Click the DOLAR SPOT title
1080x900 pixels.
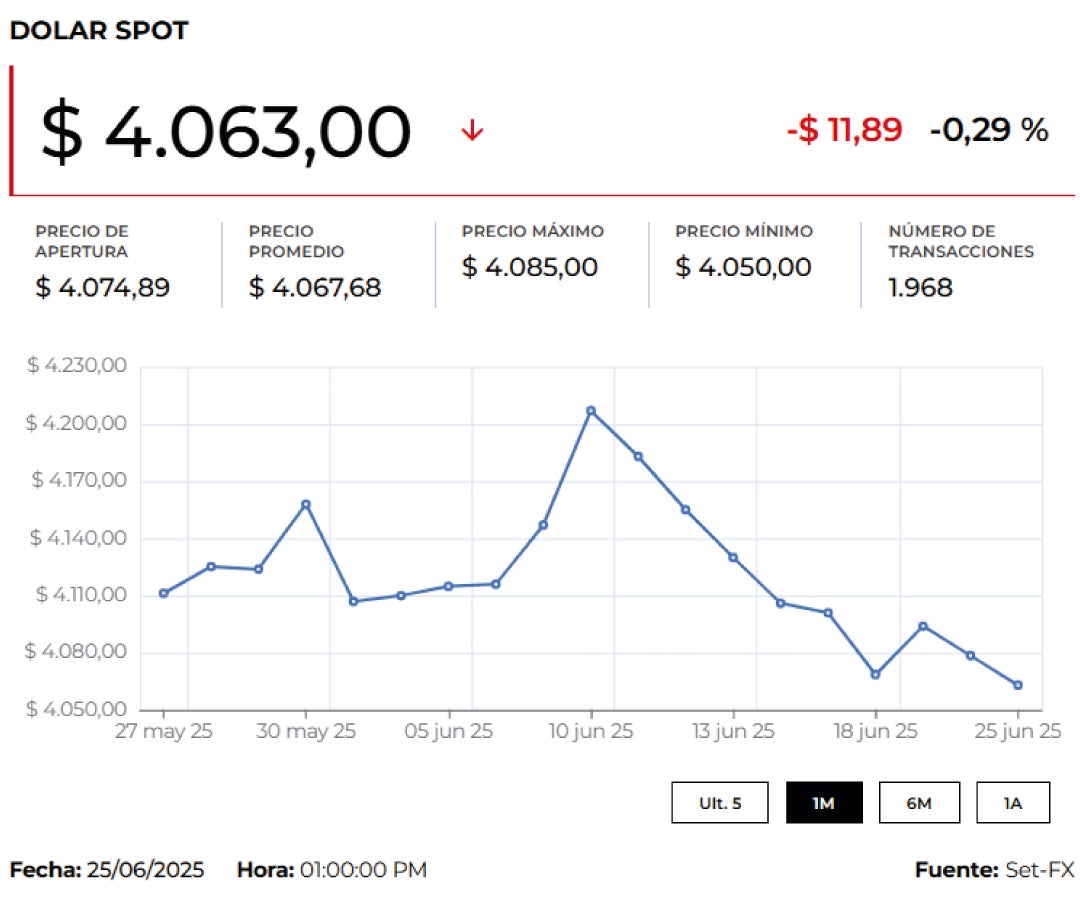pyautogui.click(x=99, y=31)
